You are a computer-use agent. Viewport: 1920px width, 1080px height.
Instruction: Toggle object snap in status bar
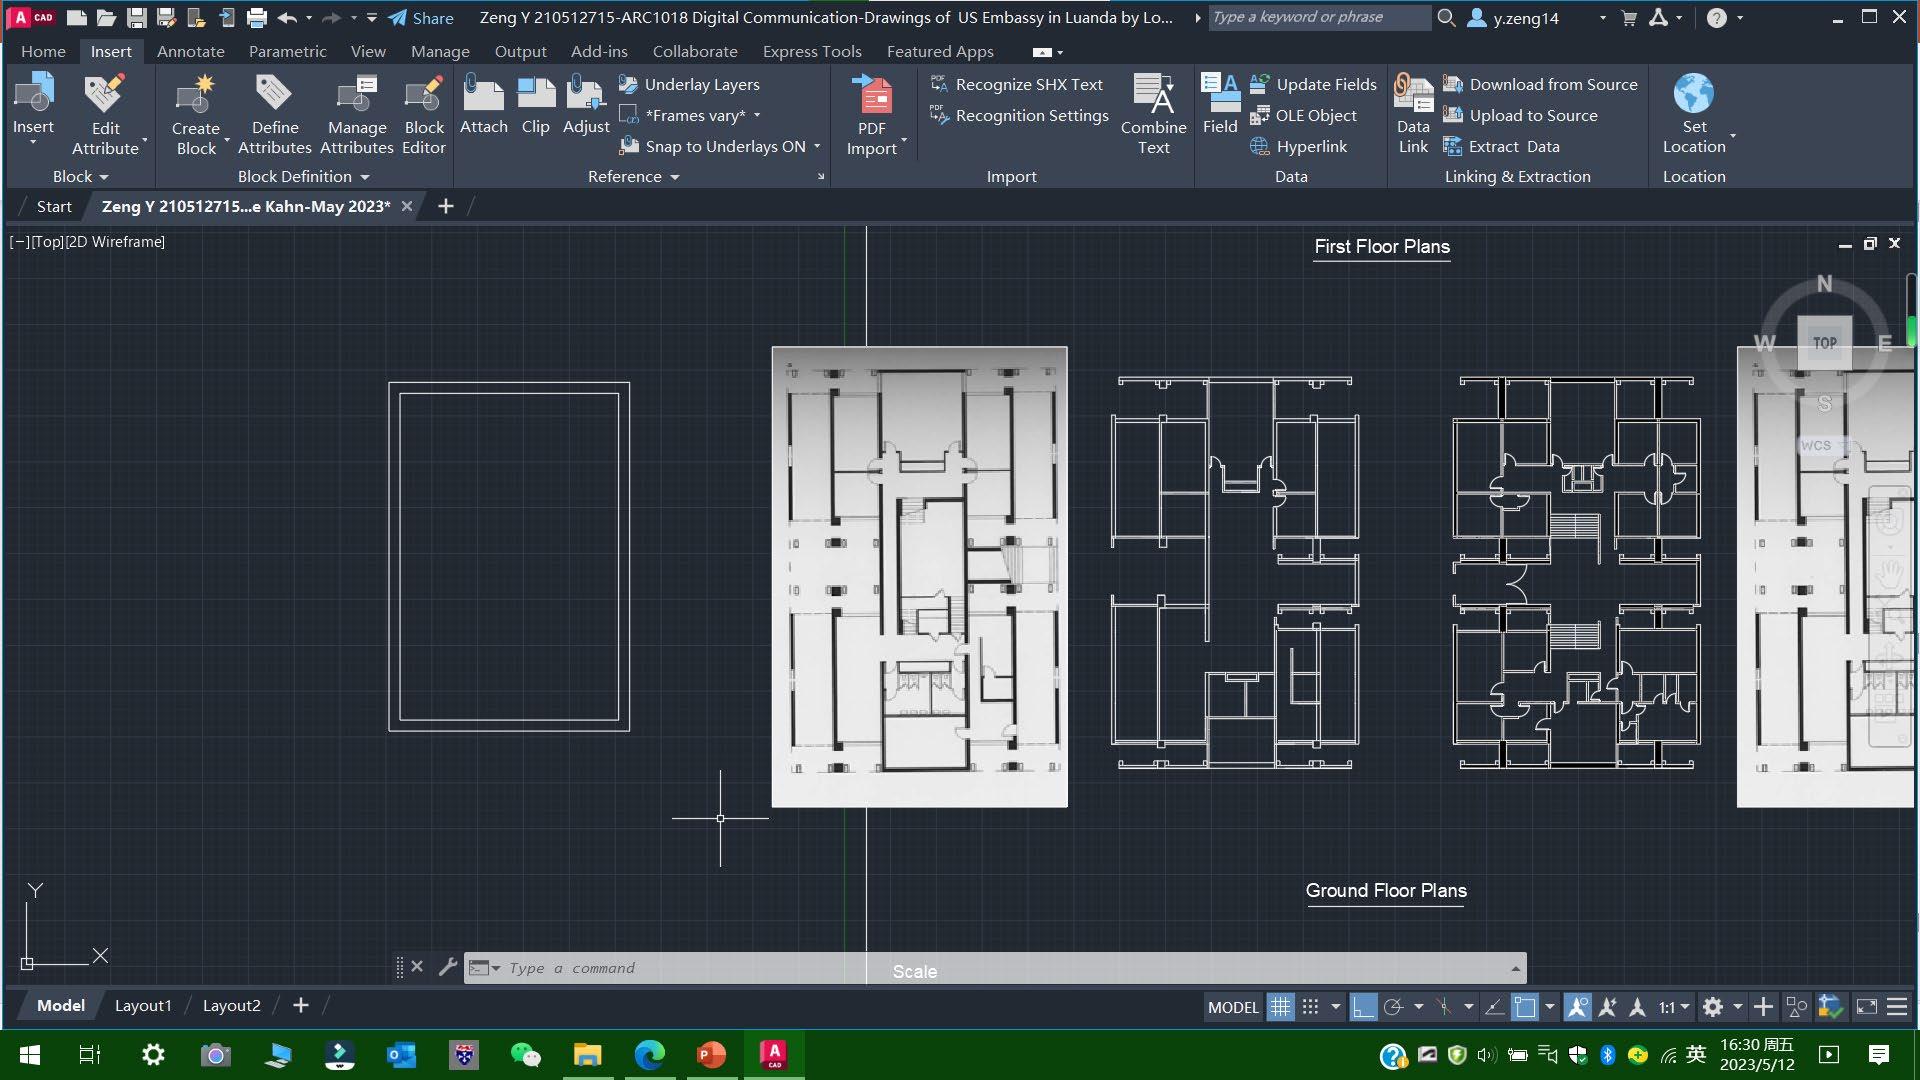tap(1524, 1007)
